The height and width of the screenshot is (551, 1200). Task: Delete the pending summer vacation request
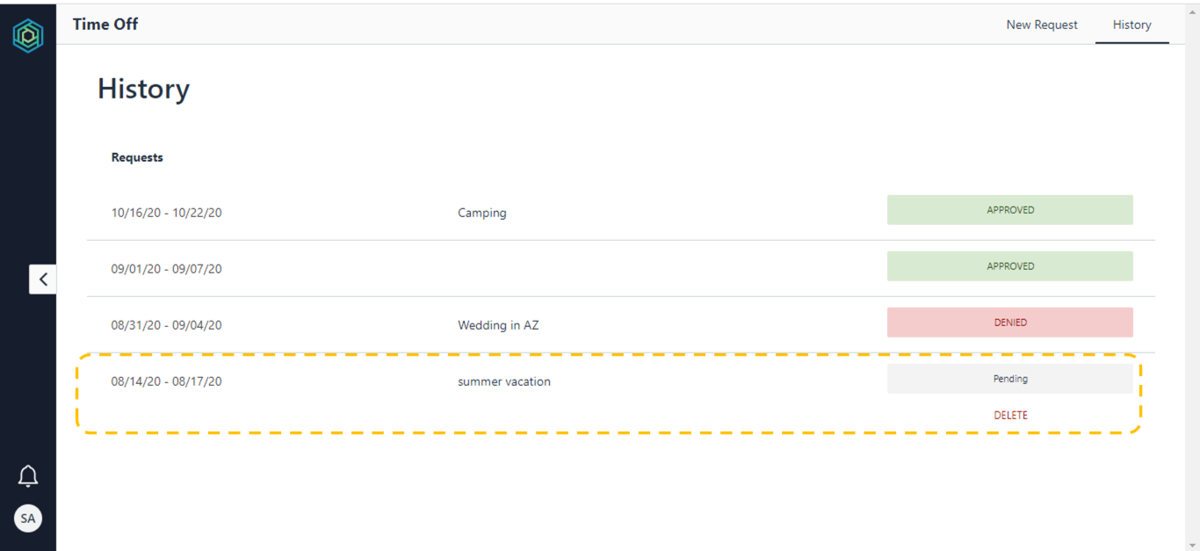1010,415
